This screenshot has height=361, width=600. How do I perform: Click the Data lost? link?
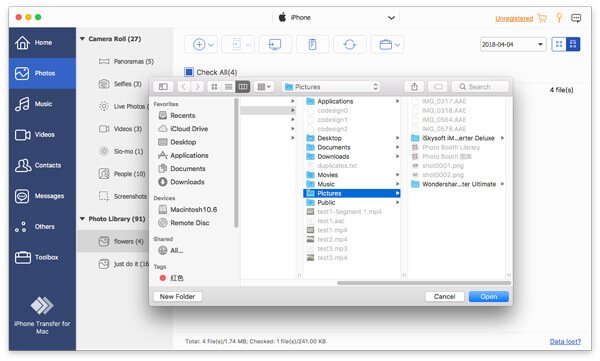coord(565,341)
